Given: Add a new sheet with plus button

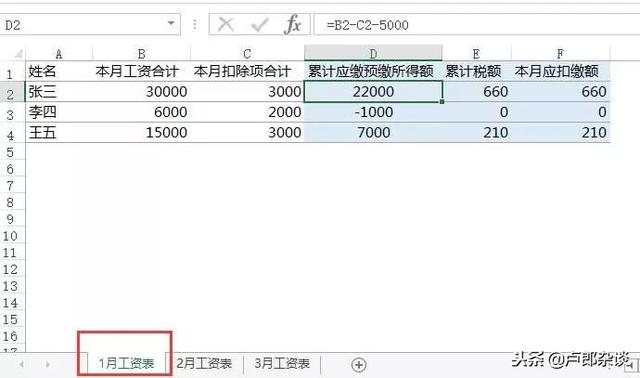Looking at the screenshot, I should pyautogui.click(x=358, y=365).
